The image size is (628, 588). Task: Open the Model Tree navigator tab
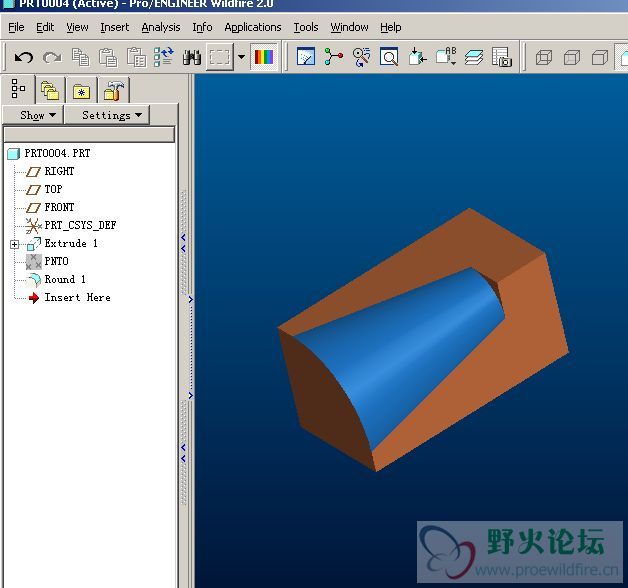(x=18, y=89)
